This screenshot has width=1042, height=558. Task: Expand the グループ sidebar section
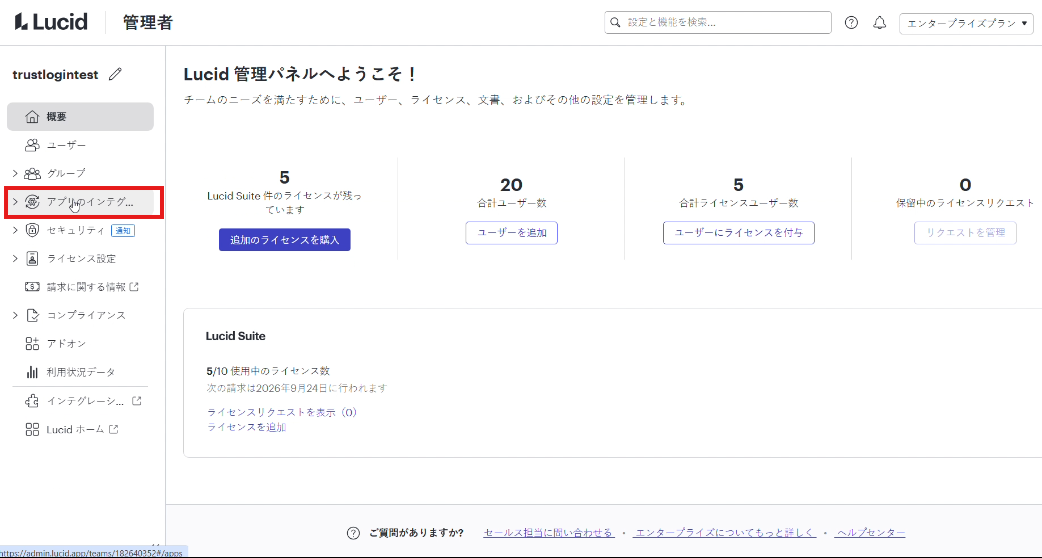[x=15, y=173]
